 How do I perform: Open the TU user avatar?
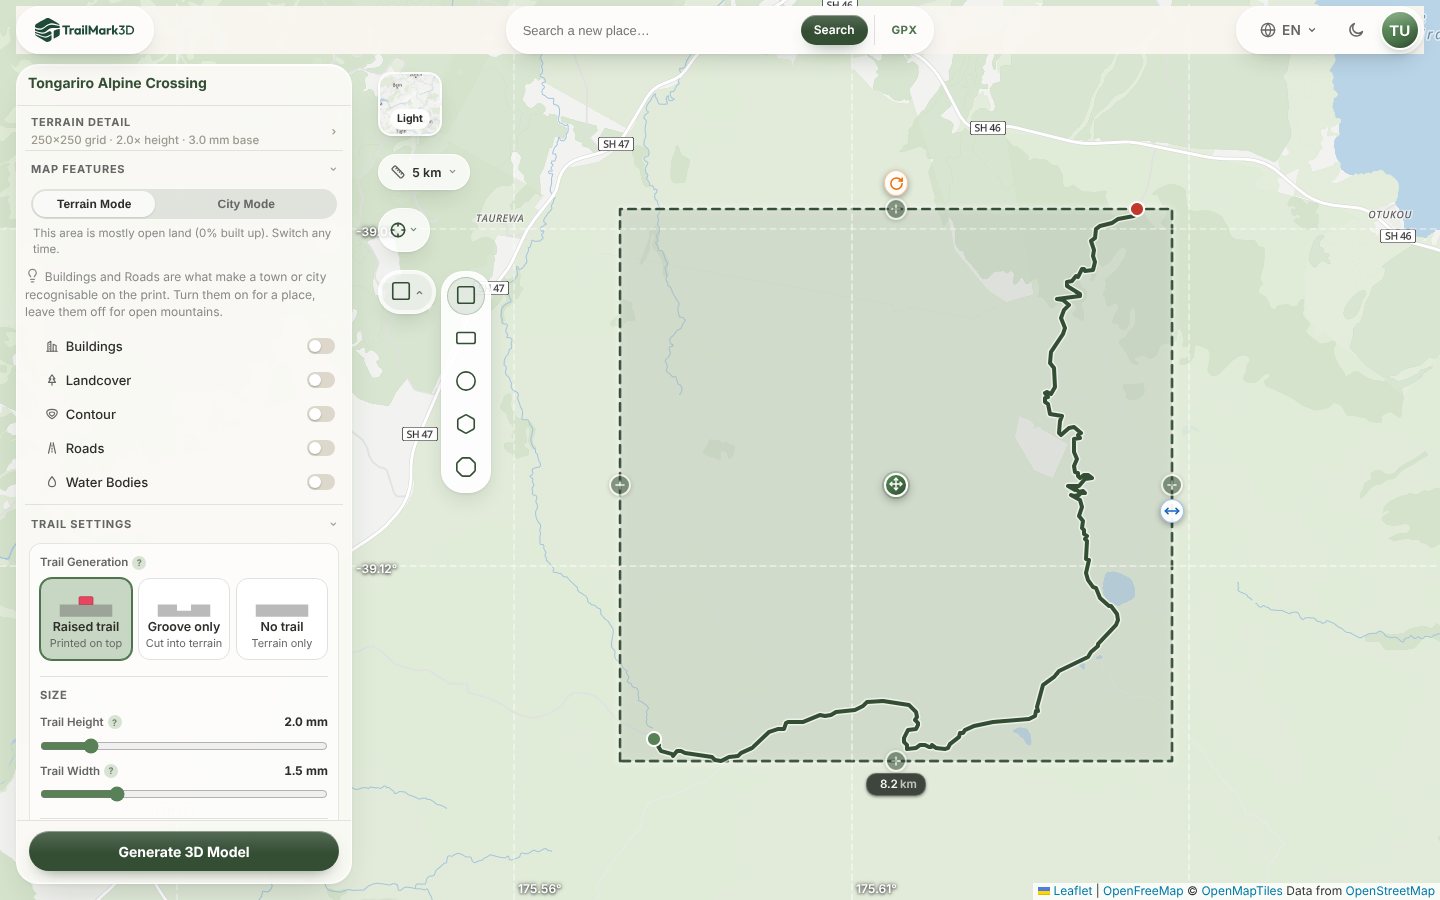(x=1400, y=30)
